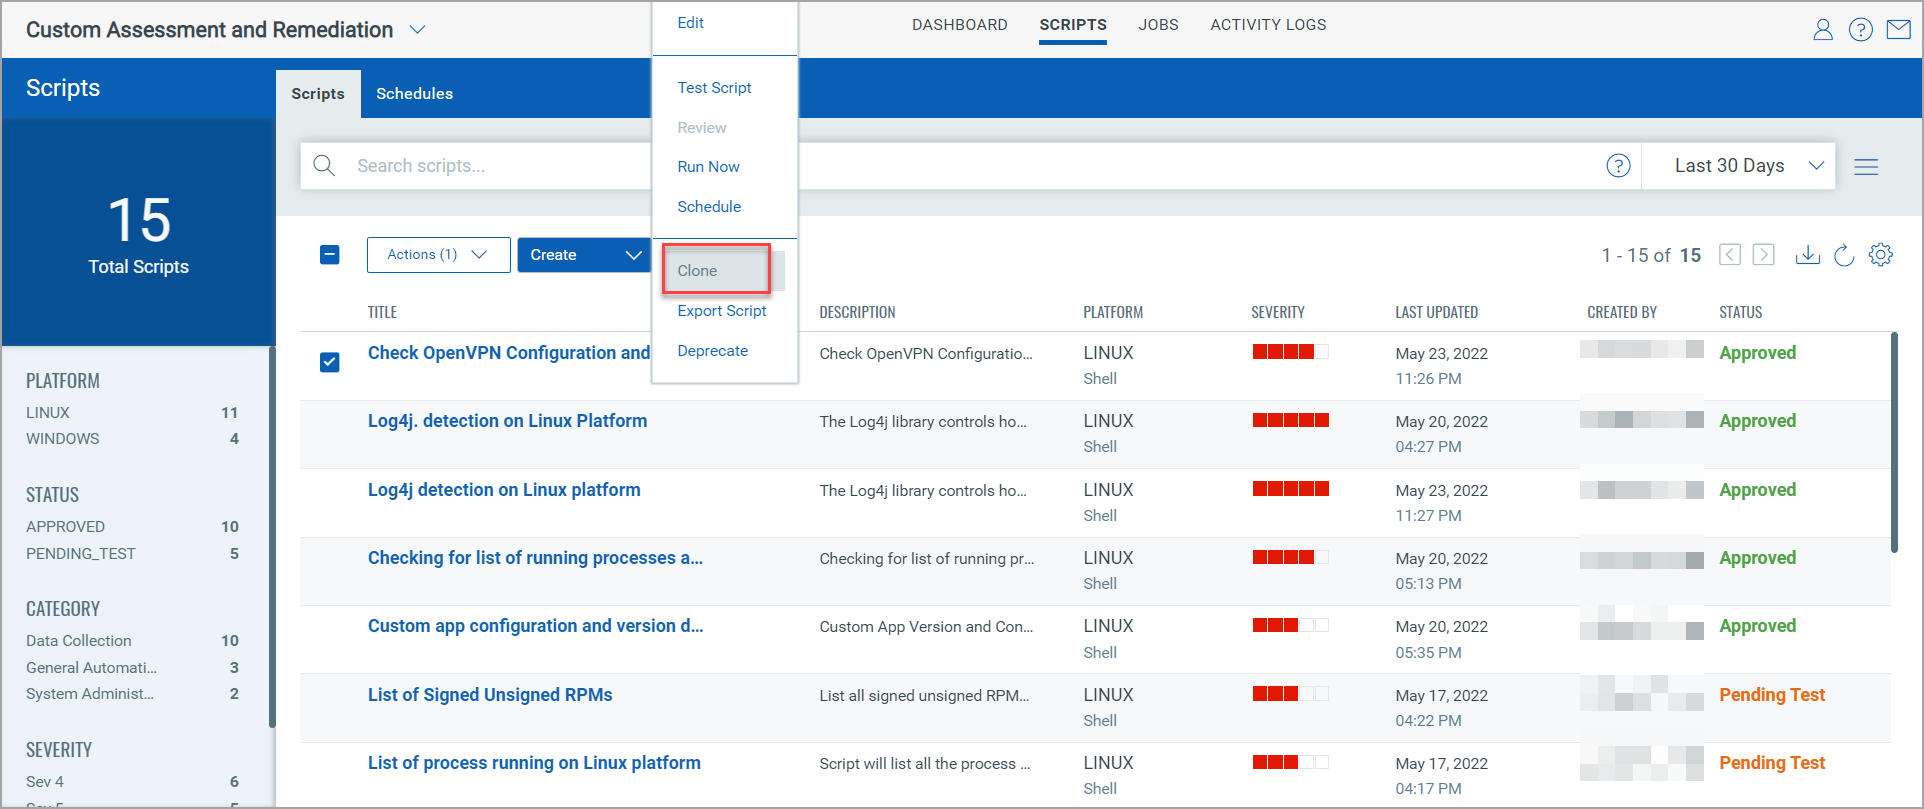Click the download scripts icon
1924x809 pixels.
[1807, 255]
